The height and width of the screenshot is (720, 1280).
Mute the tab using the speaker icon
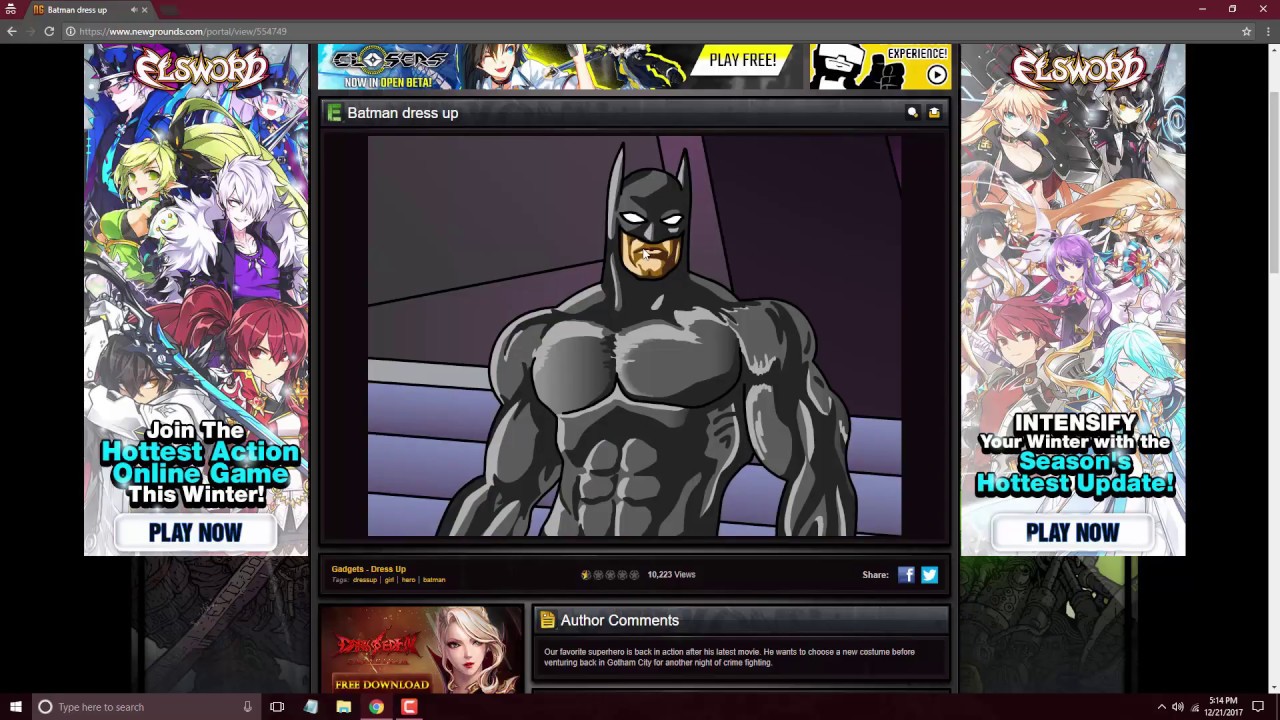[x=134, y=10]
